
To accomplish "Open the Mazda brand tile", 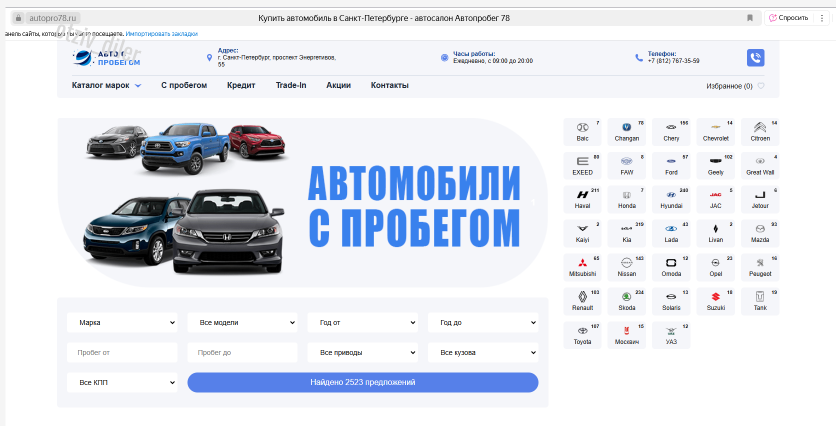I will pos(760,234).
